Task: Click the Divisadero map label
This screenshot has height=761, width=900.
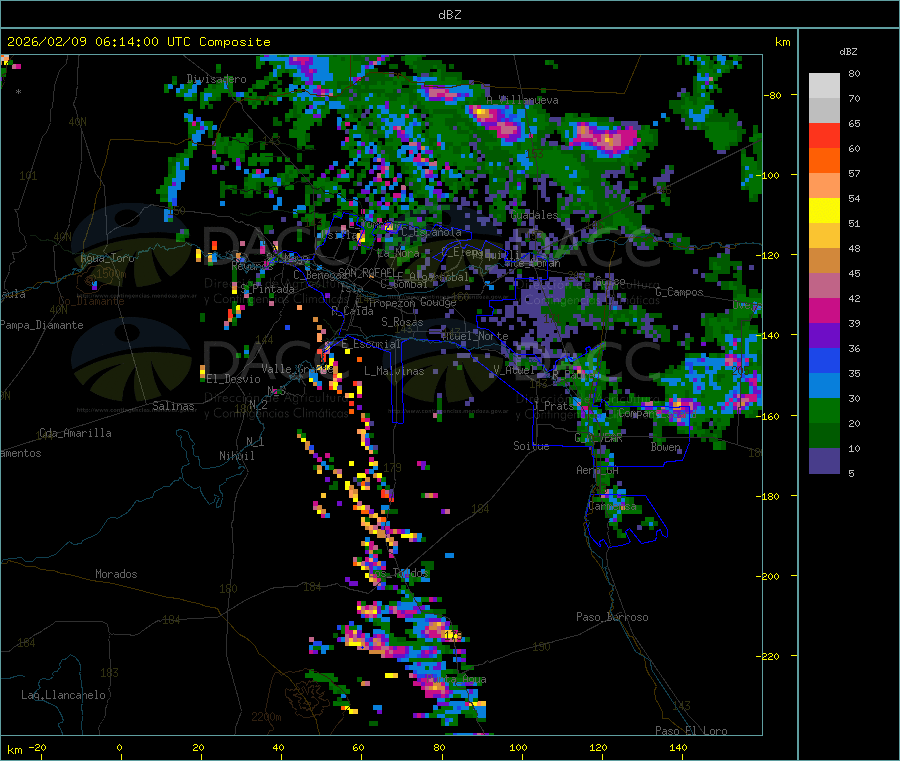Action: click(216, 79)
